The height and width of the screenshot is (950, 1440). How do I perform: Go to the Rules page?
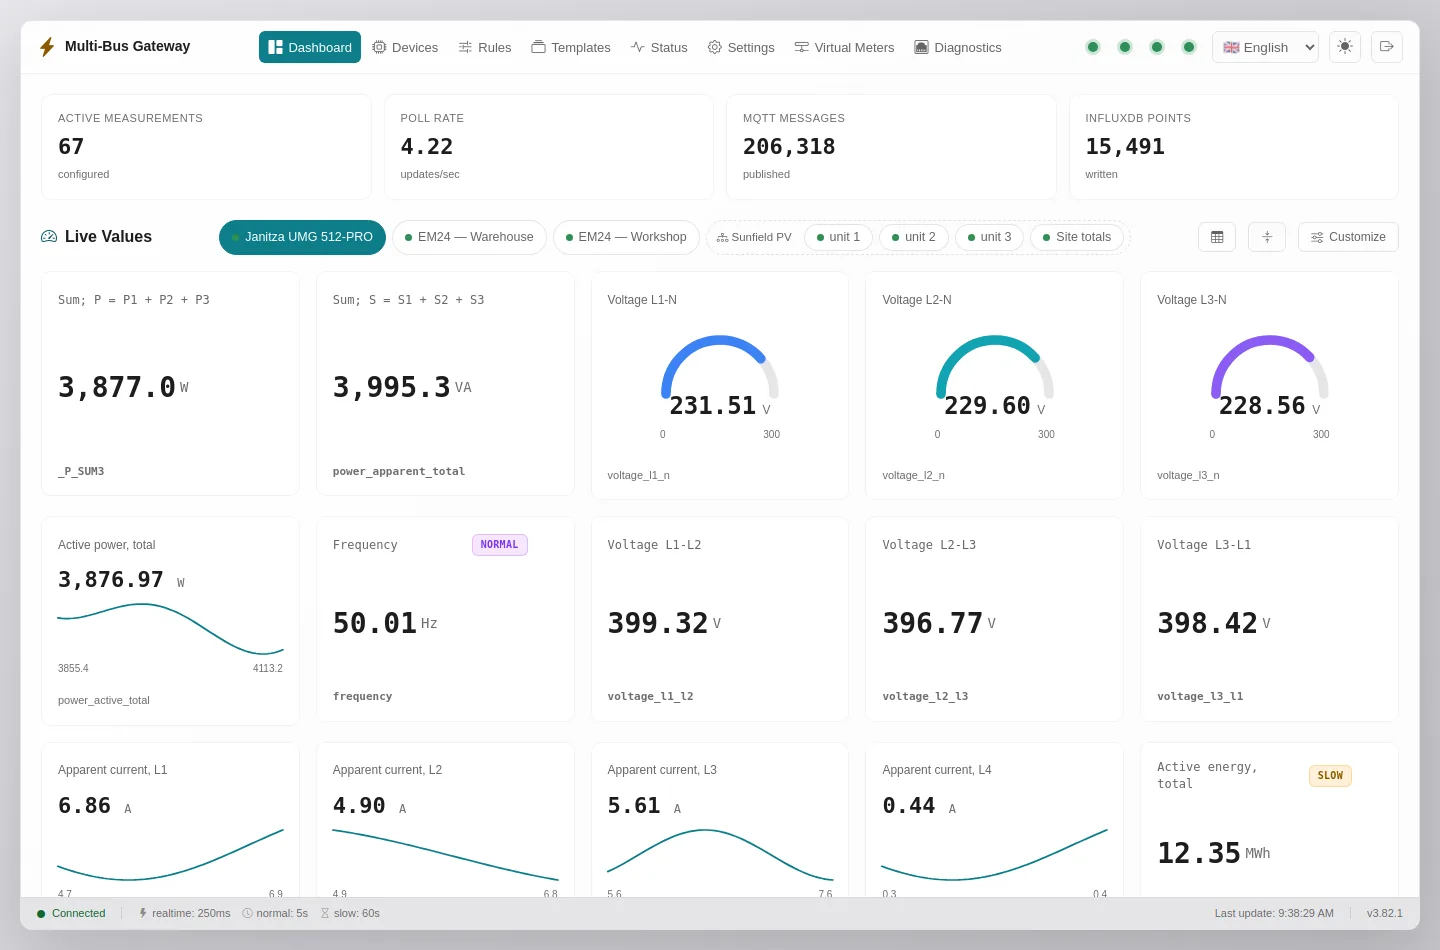(485, 47)
